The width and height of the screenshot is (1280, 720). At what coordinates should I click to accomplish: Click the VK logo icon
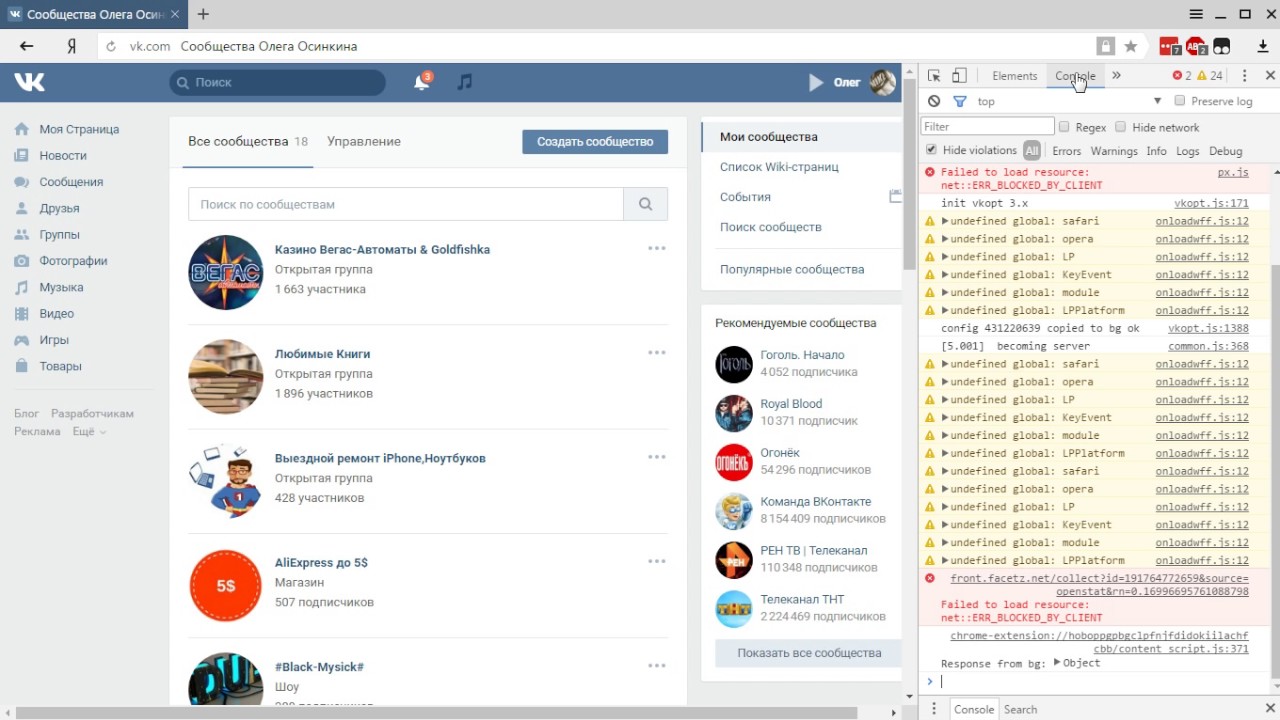click(29, 82)
